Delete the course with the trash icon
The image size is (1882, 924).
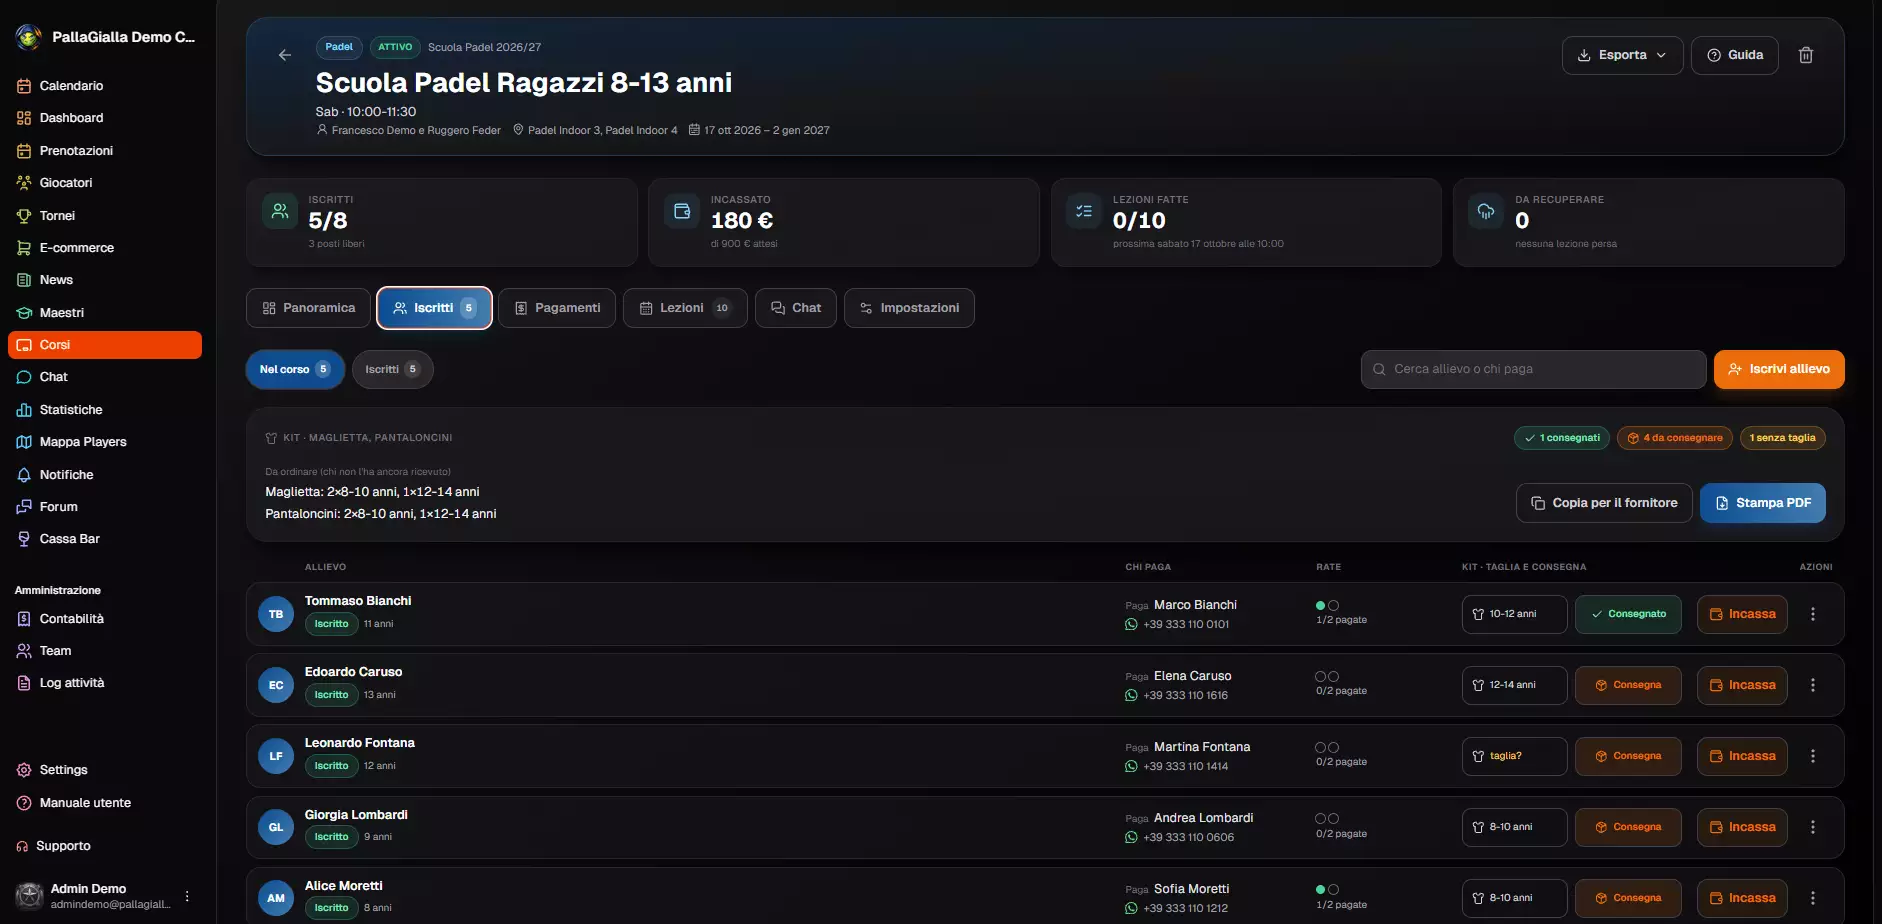pyautogui.click(x=1806, y=55)
